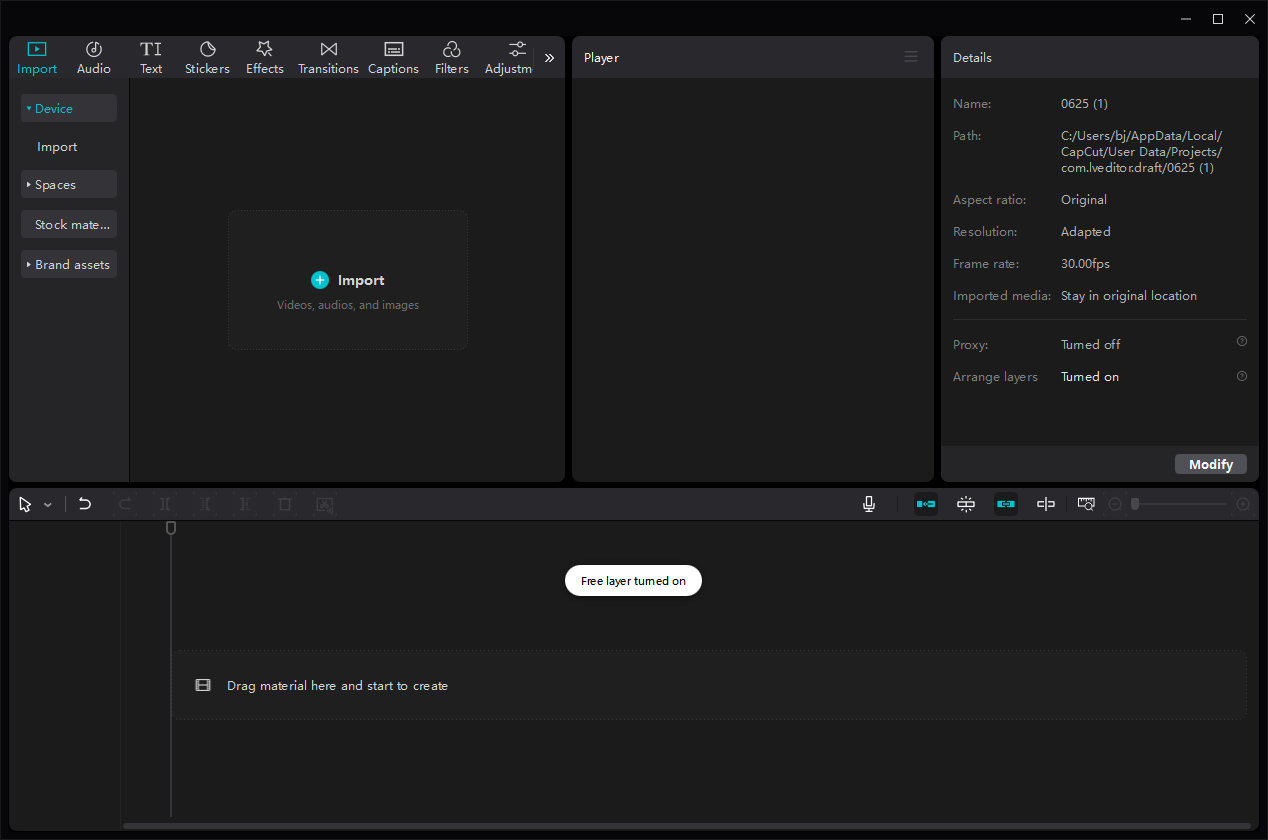
Task: Go to the Captions tab
Action: click(x=393, y=58)
